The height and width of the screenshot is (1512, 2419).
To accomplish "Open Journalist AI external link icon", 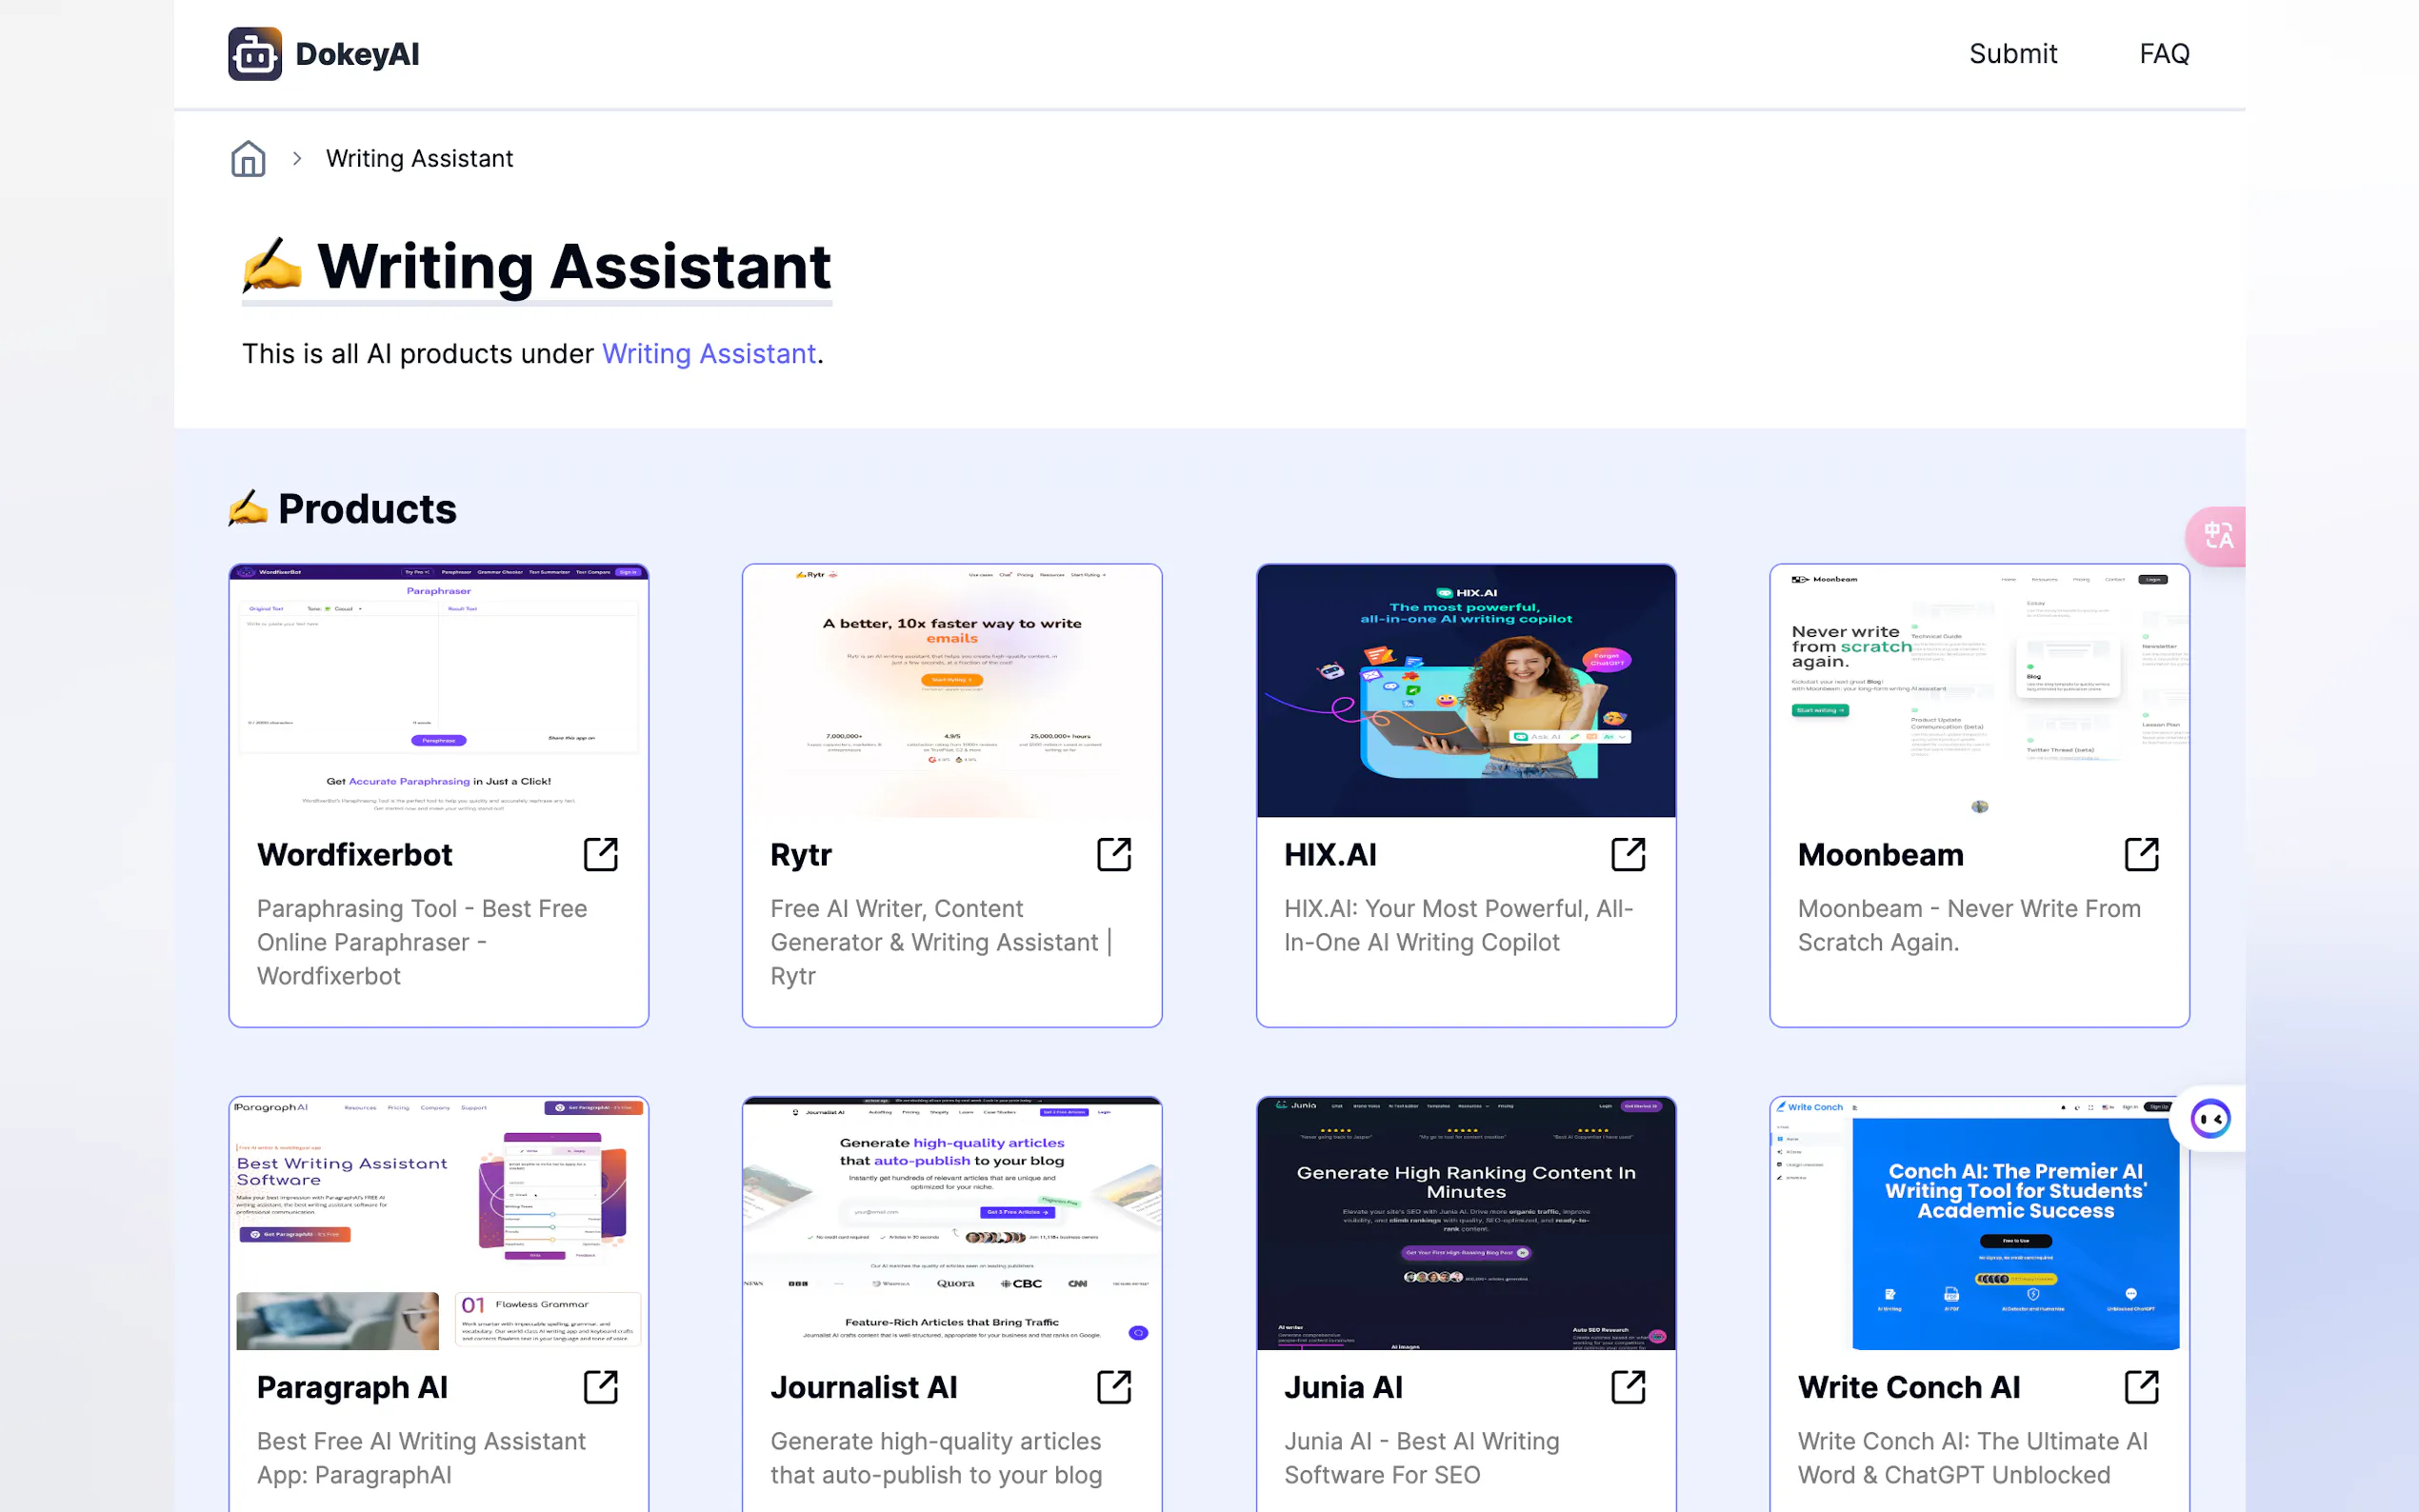I will [x=1114, y=1387].
